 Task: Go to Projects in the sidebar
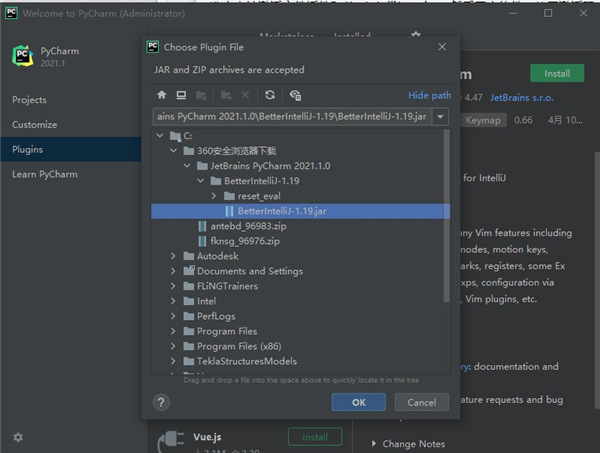point(29,100)
